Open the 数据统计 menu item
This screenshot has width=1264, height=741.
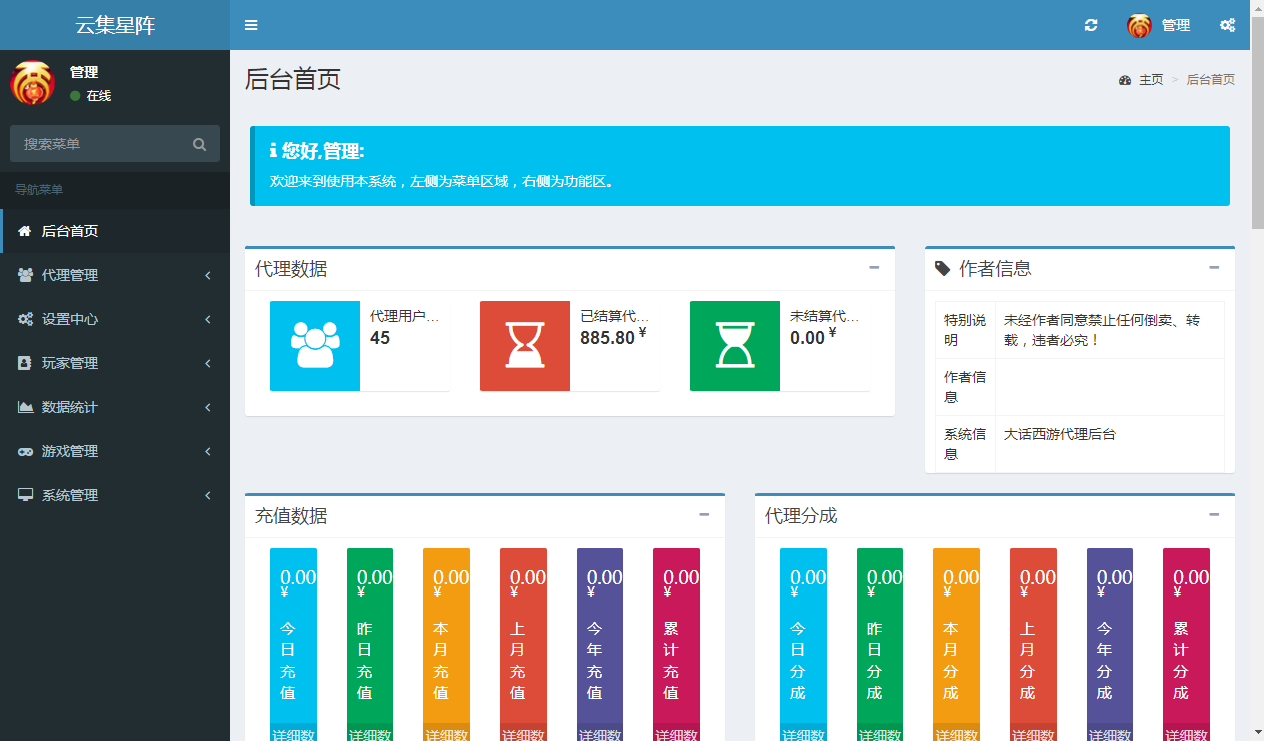pos(115,407)
